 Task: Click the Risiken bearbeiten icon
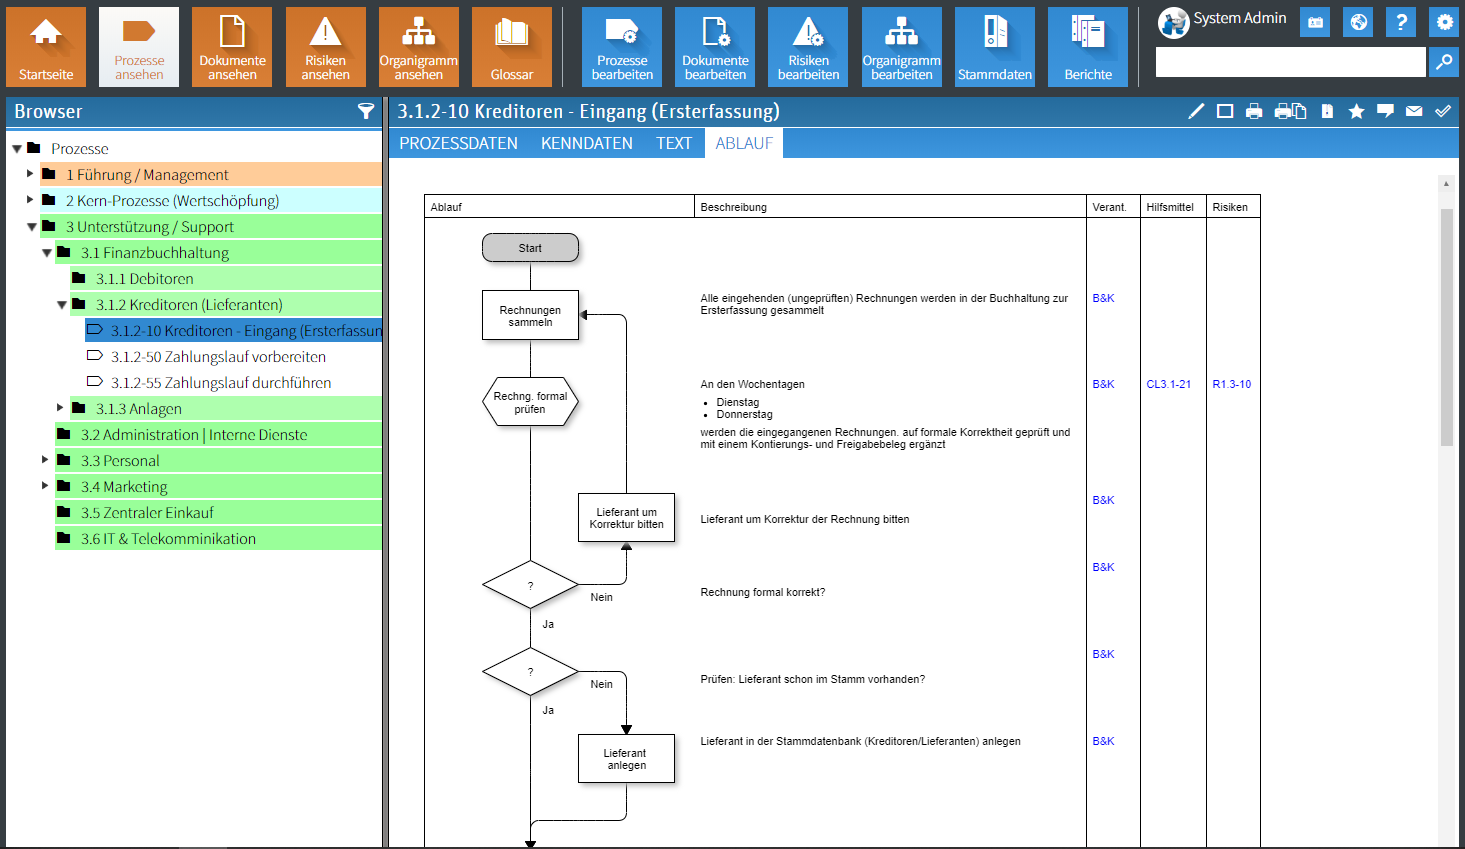pyautogui.click(x=807, y=46)
